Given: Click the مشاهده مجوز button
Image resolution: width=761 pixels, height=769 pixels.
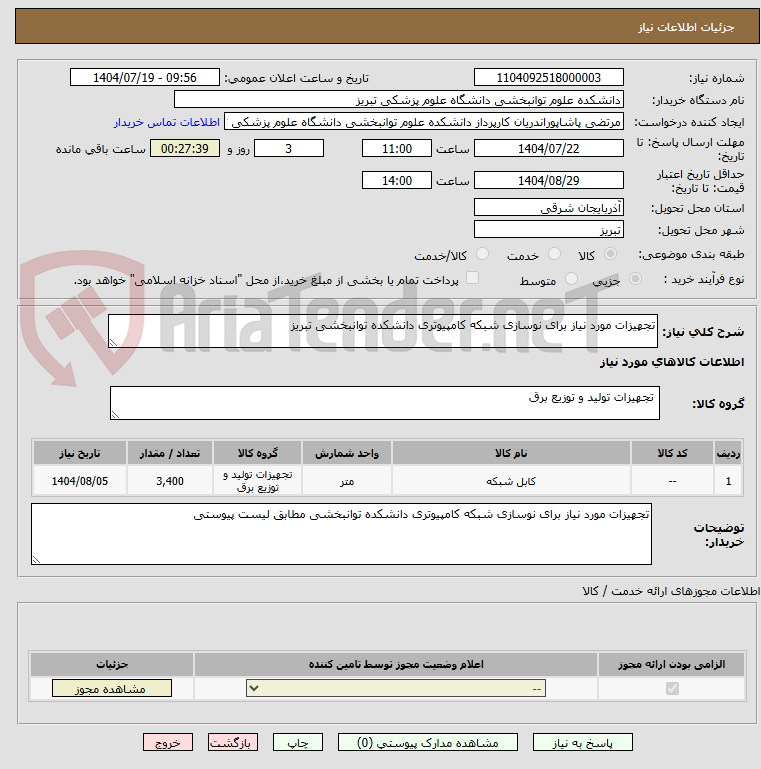Looking at the screenshot, I should pos(112,689).
